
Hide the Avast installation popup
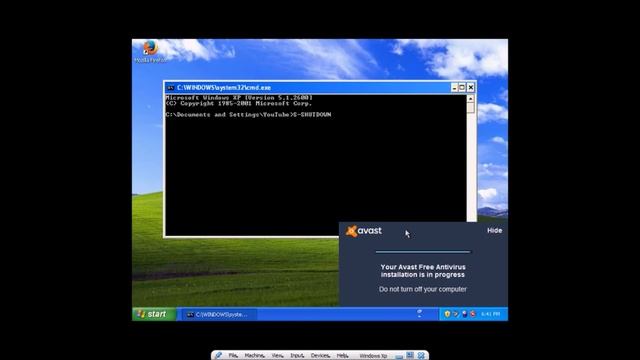494,231
